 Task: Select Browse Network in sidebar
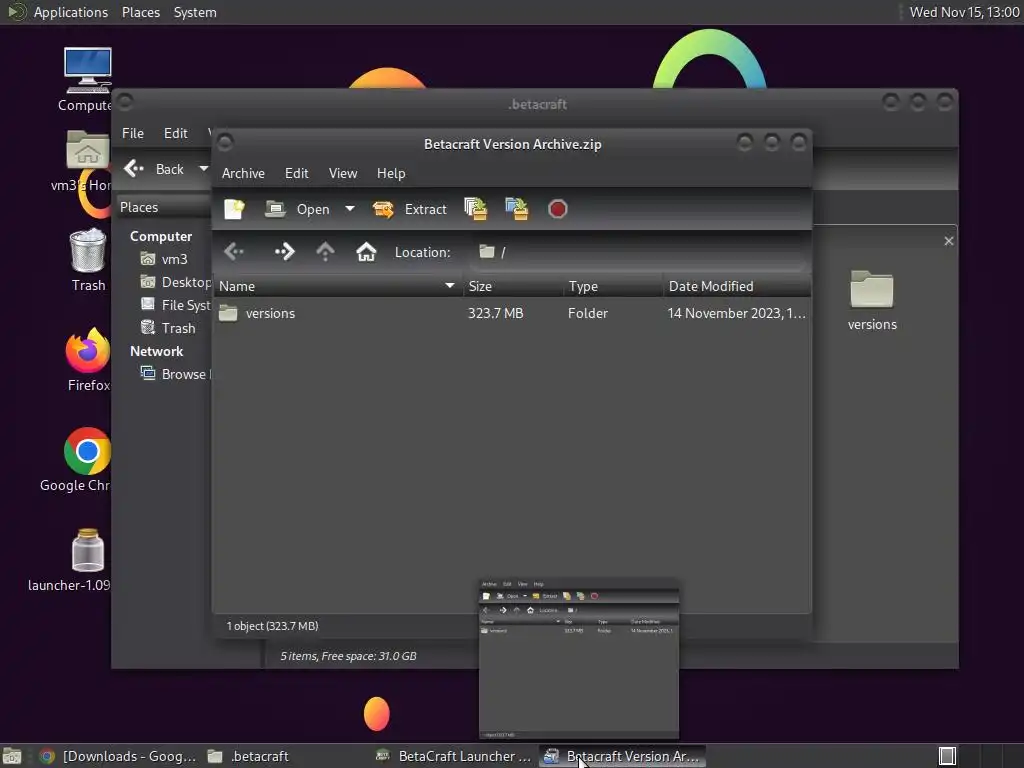(175, 374)
